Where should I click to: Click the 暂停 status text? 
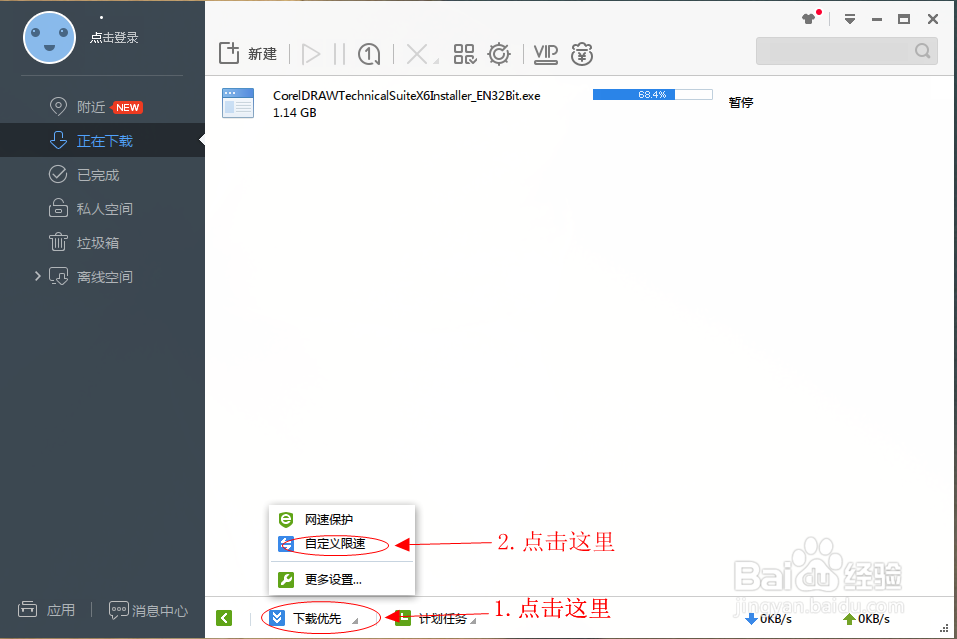point(741,103)
